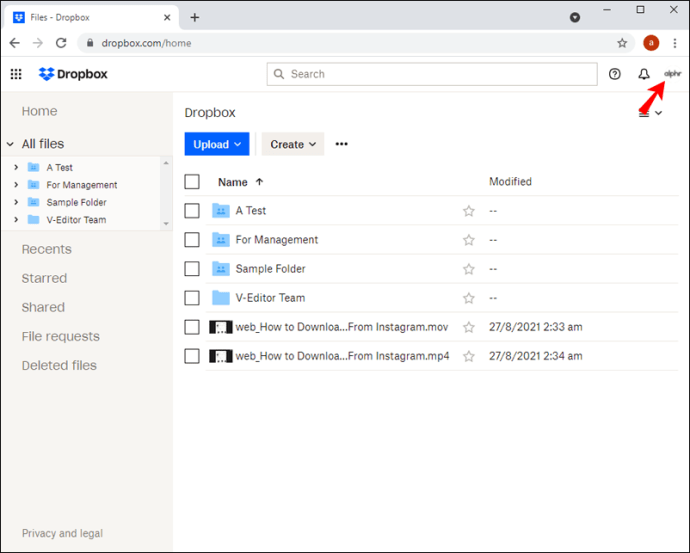This screenshot has height=553, width=690.
Task: View site info via the lock icon
Action: (x=90, y=43)
